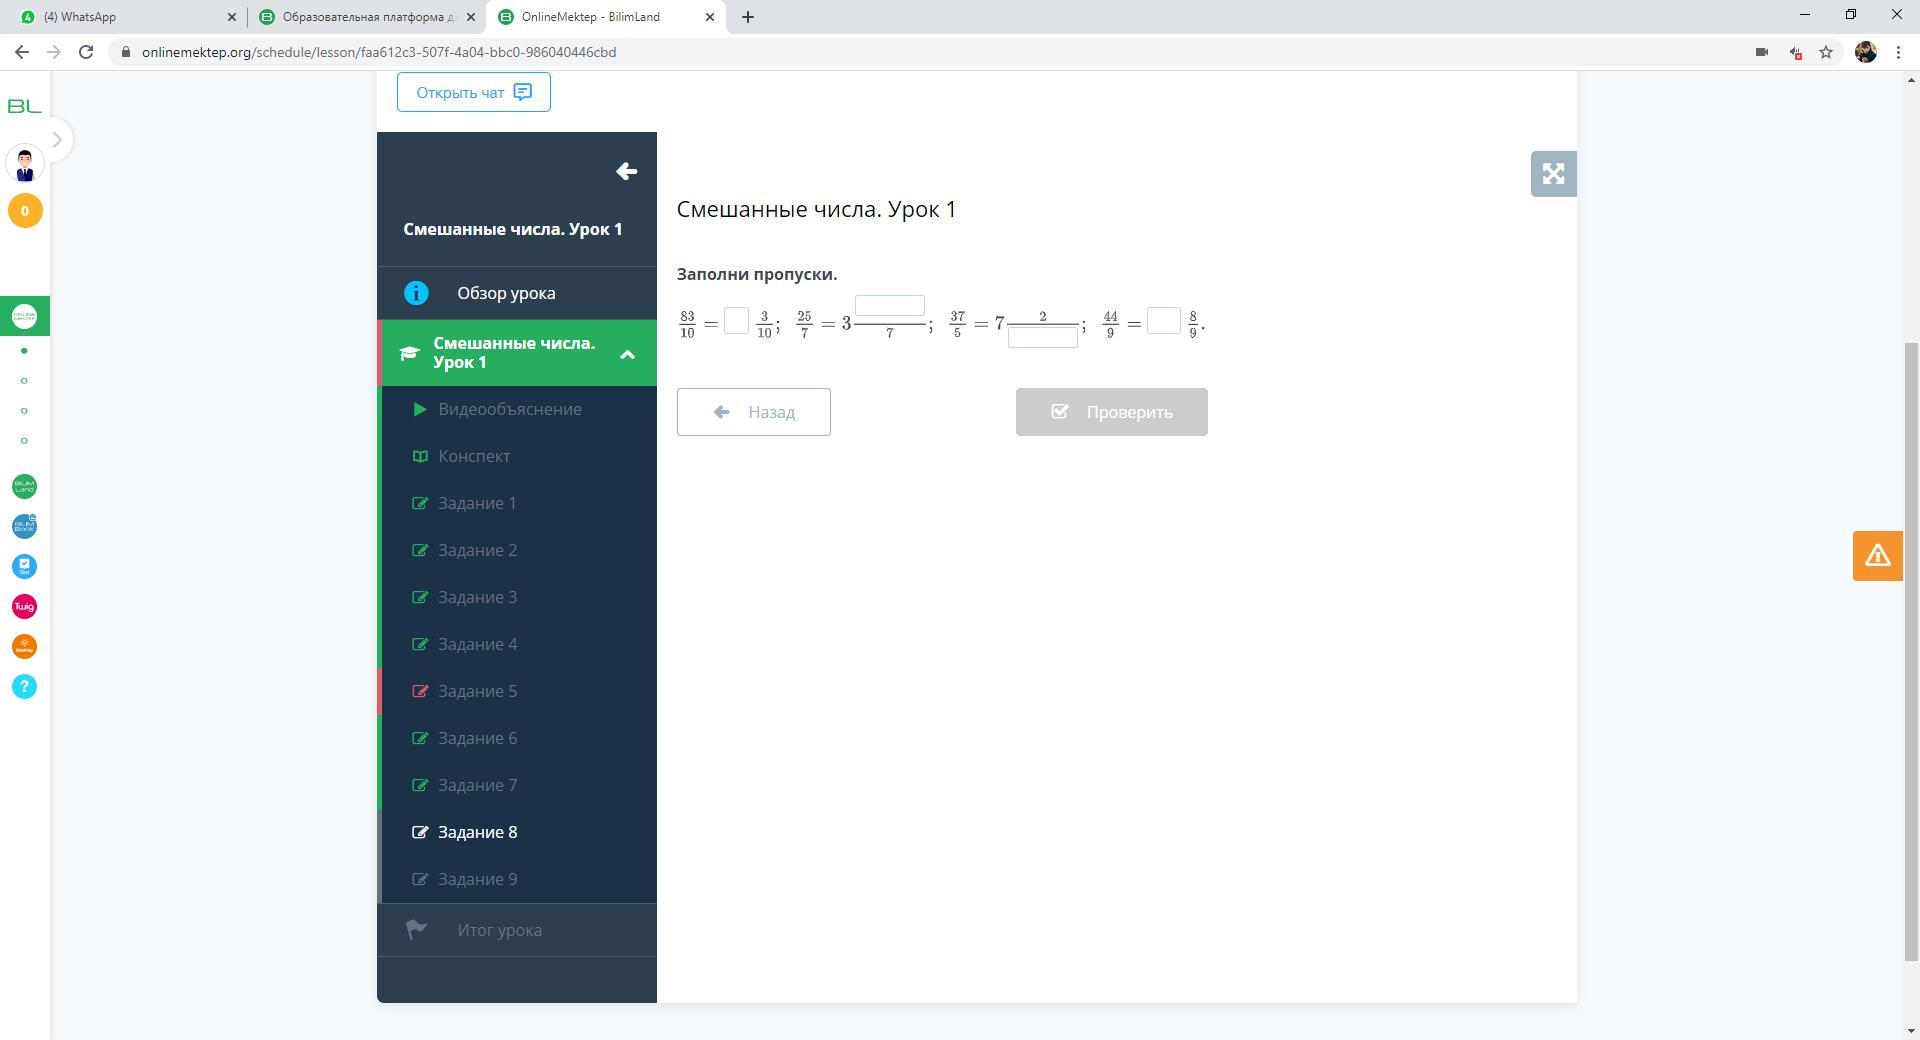The image size is (1920, 1040).
Task: Click the BilimLand green sidebar icon
Action: tap(25, 487)
